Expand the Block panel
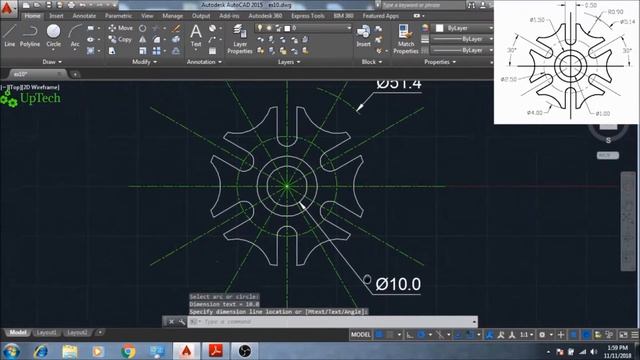The image size is (640, 360). point(372,62)
